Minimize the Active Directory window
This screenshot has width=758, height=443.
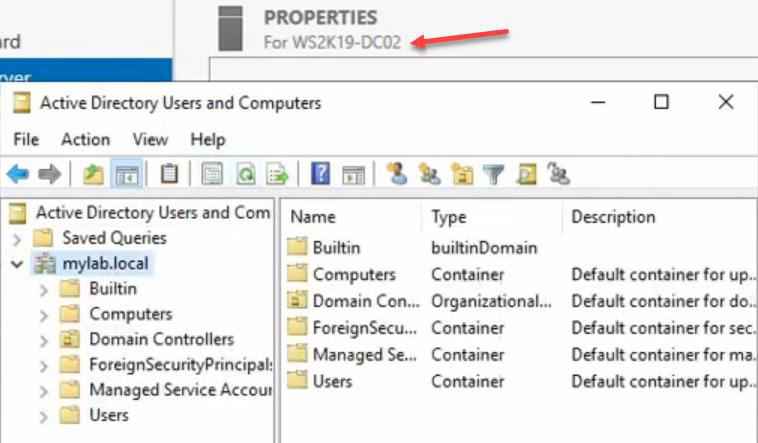[598, 102]
